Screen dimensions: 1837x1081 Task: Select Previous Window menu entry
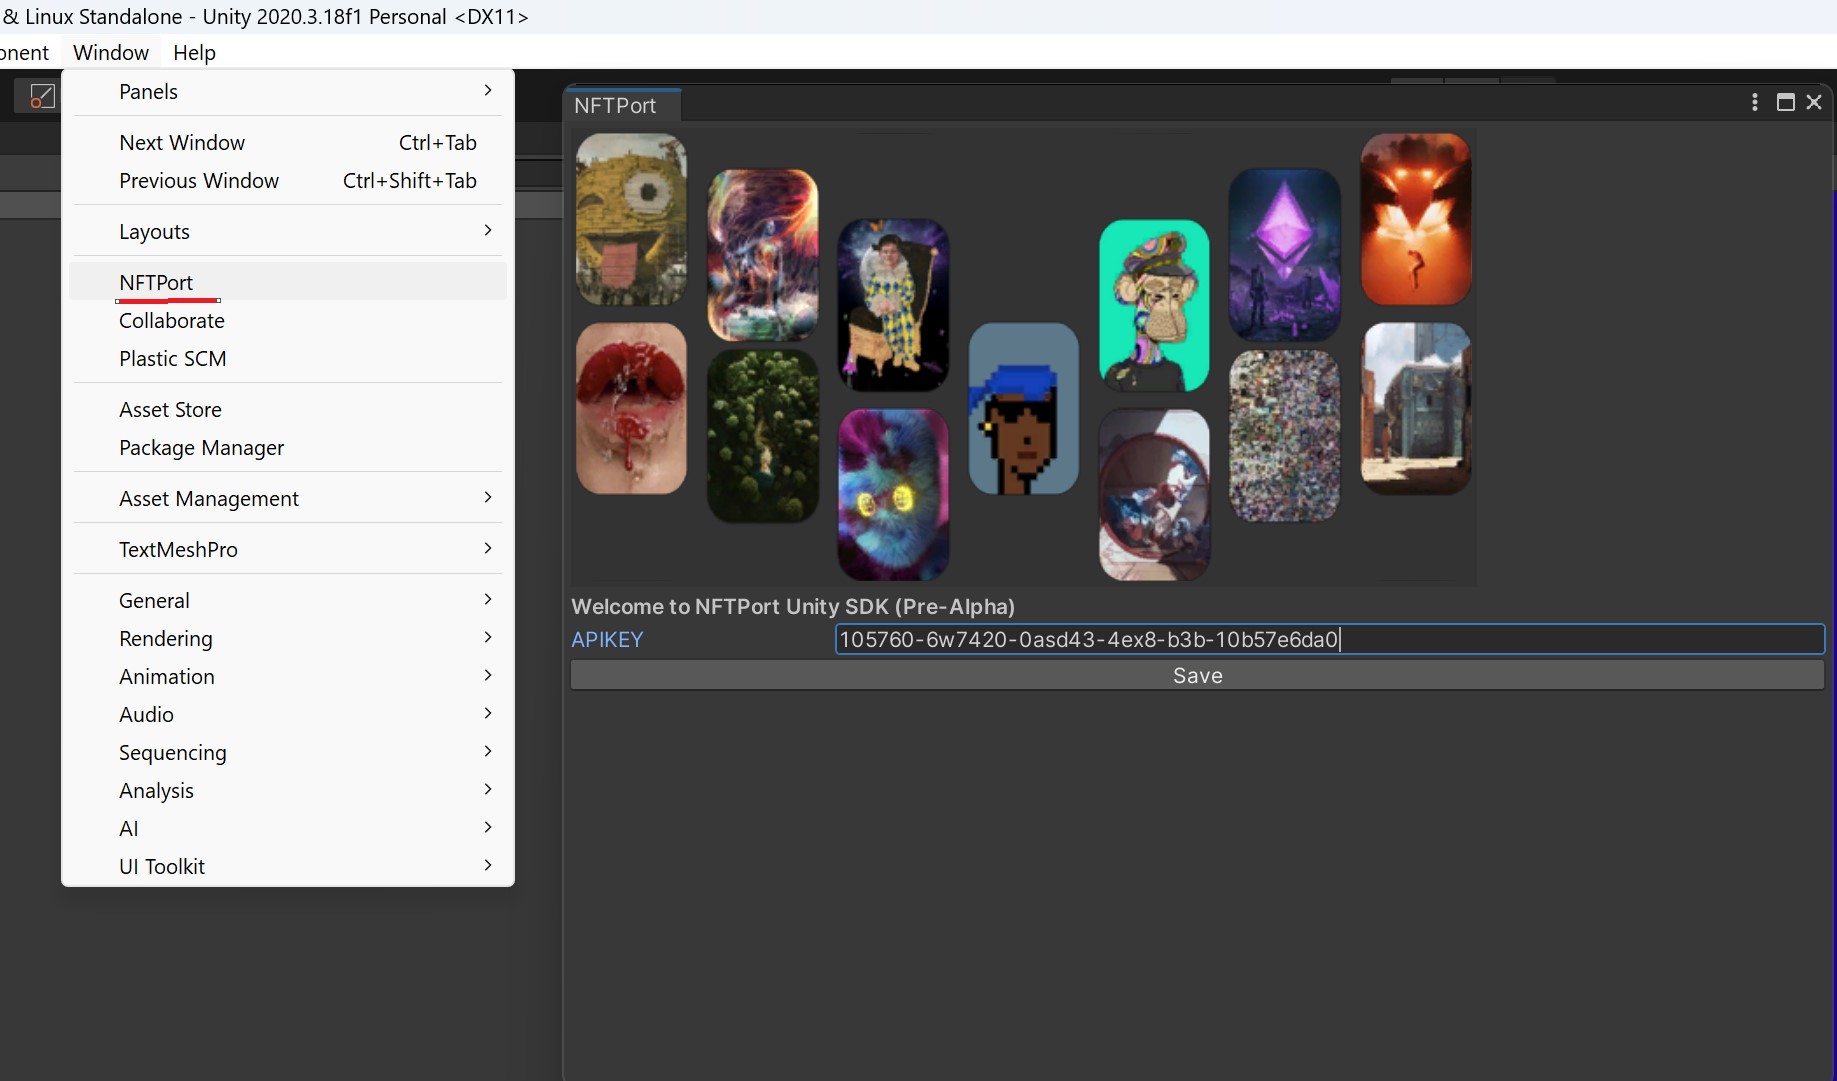coord(288,180)
